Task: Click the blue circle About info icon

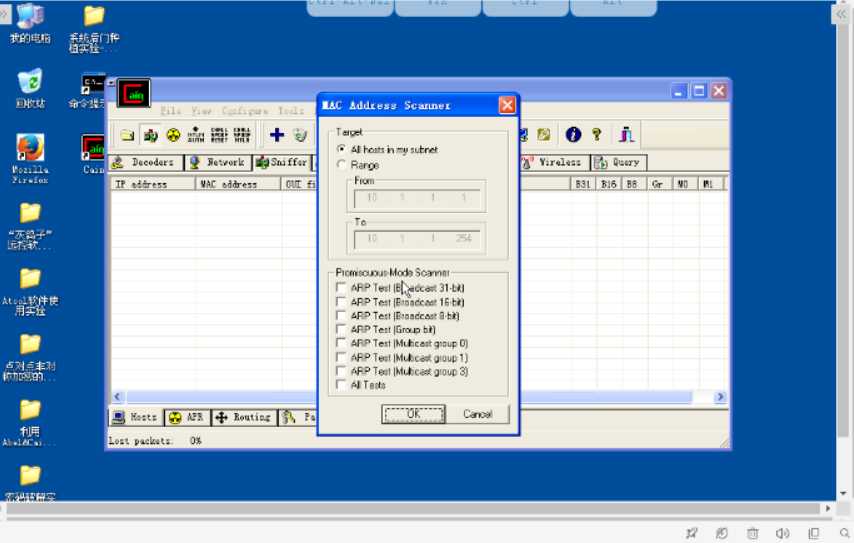Action: point(573,134)
